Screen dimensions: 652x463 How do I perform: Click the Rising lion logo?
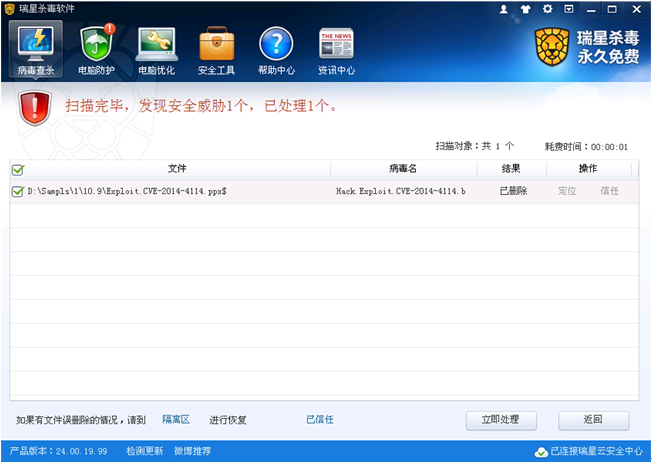(x=551, y=47)
